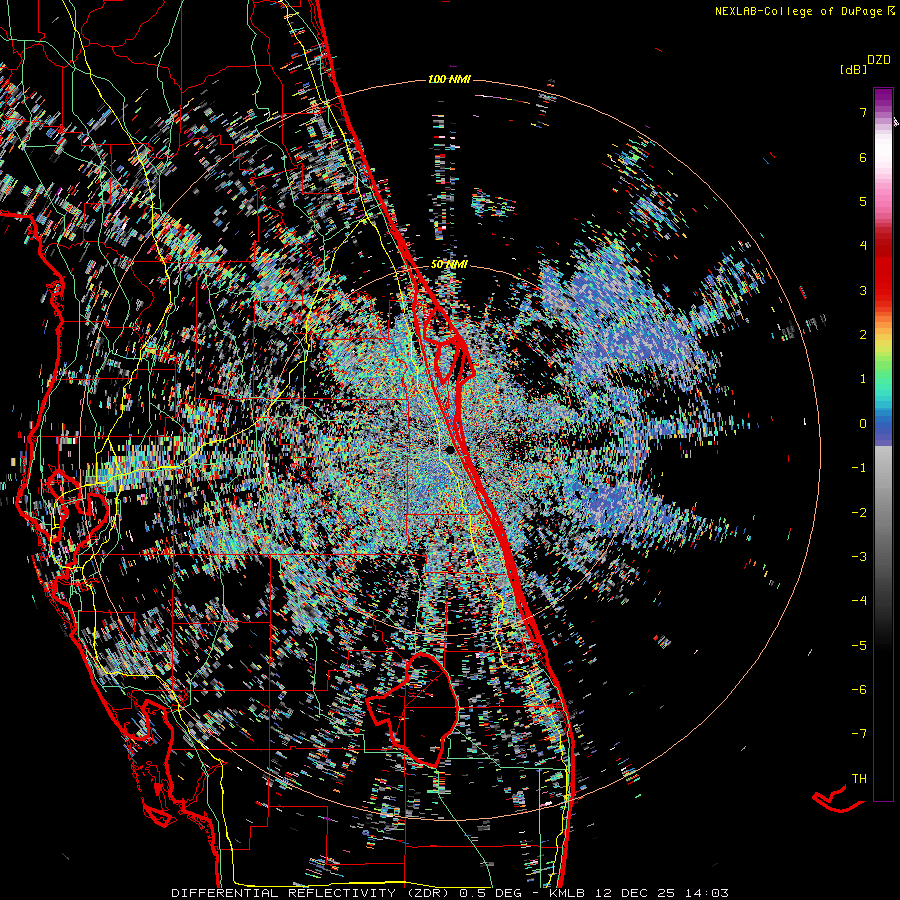This screenshot has height=900, width=900.
Task: Click the -4 value on the scale
Action: 859,601
